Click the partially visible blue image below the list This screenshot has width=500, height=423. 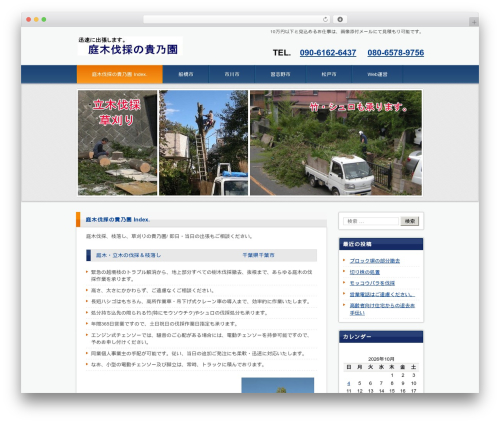pyautogui.click(x=278, y=385)
